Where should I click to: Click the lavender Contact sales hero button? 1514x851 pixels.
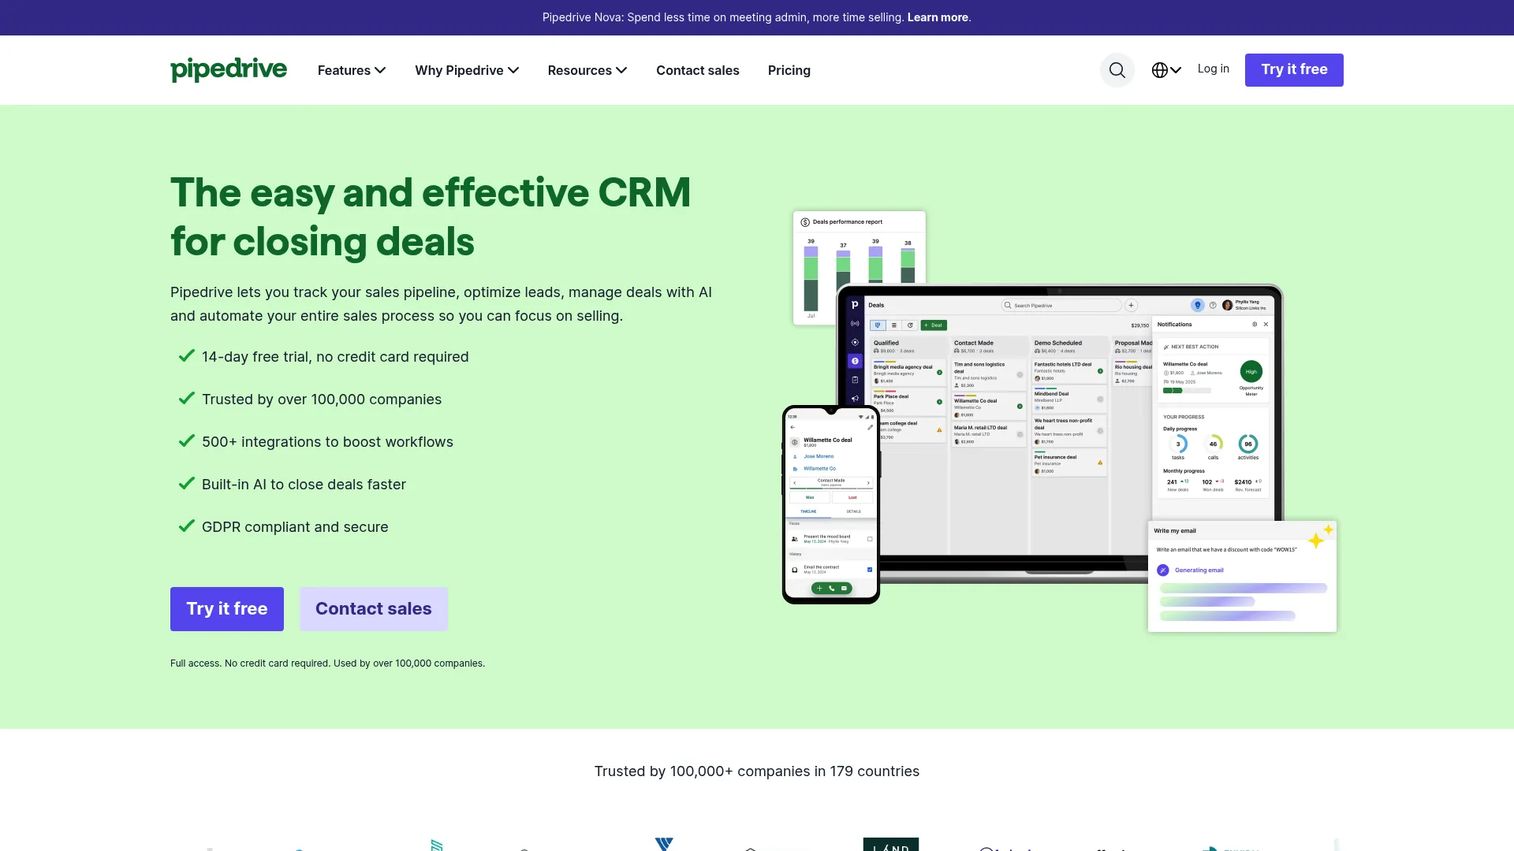tap(374, 609)
